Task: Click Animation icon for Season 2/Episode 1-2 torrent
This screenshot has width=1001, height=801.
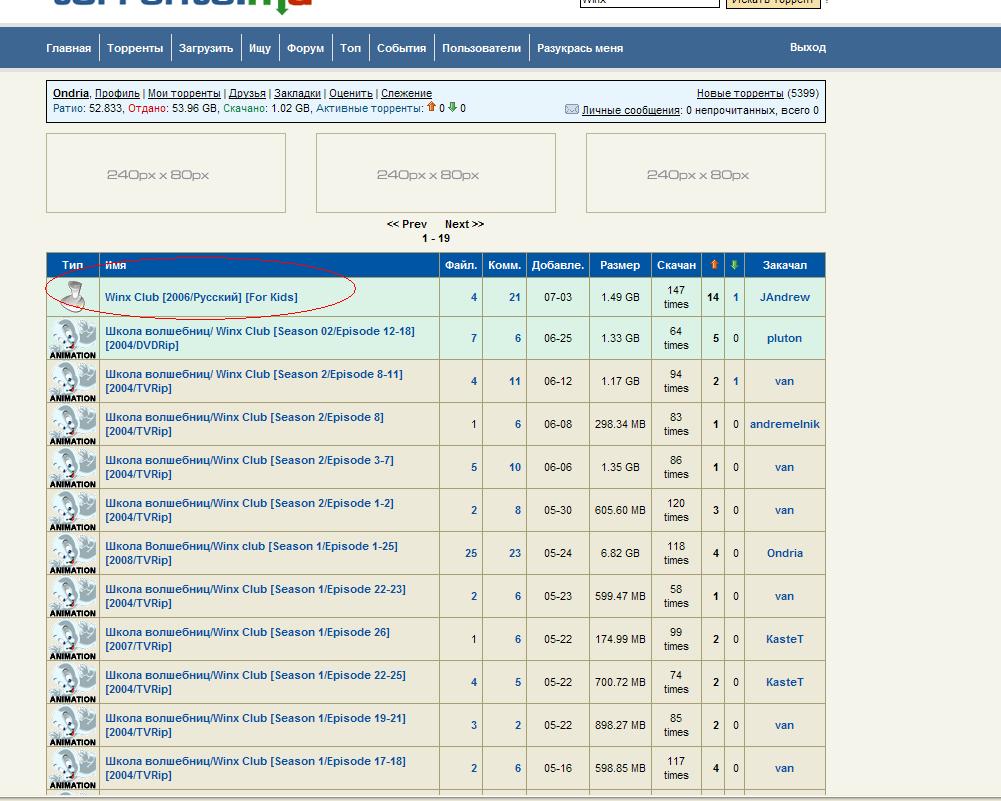Action: tap(73, 510)
